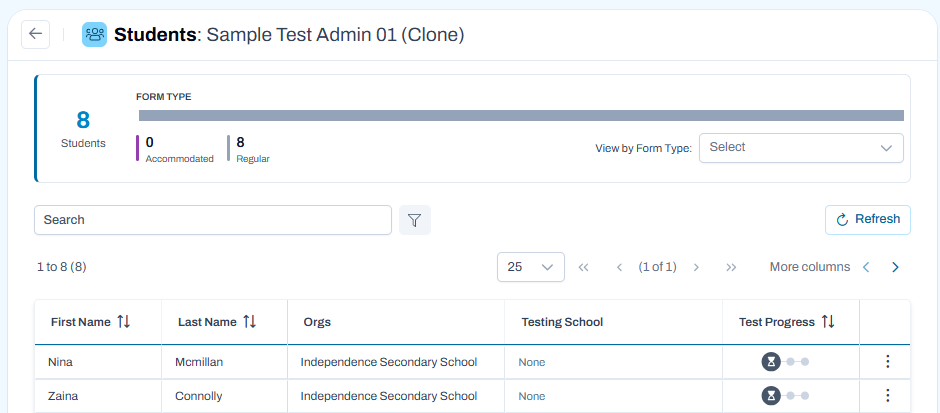The image size is (940, 413).
Task: Open the filter funnel icon
Action: click(415, 220)
